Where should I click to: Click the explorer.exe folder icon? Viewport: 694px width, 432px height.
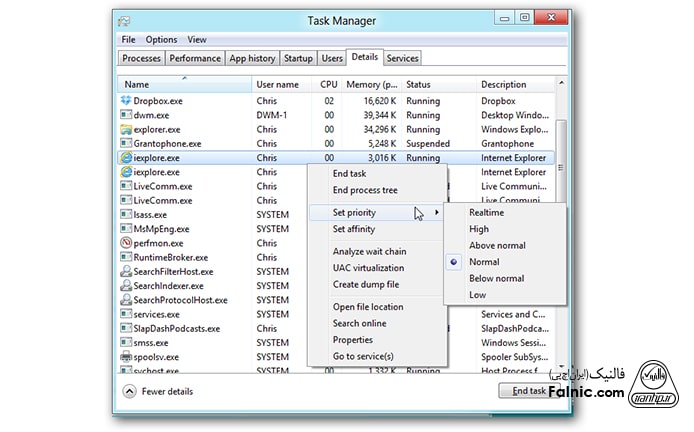[126, 129]
